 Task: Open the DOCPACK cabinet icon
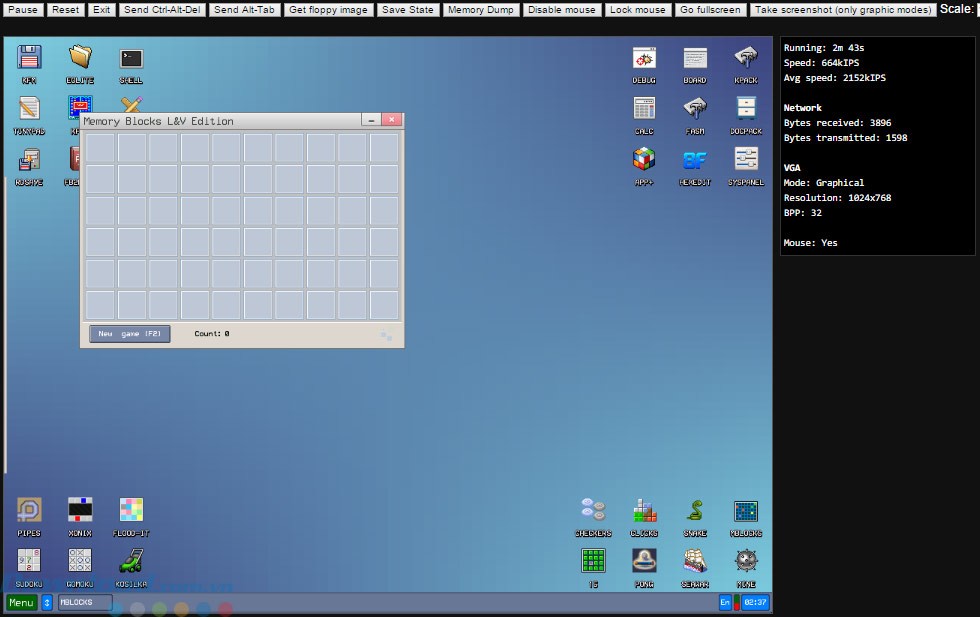point(746,109)
